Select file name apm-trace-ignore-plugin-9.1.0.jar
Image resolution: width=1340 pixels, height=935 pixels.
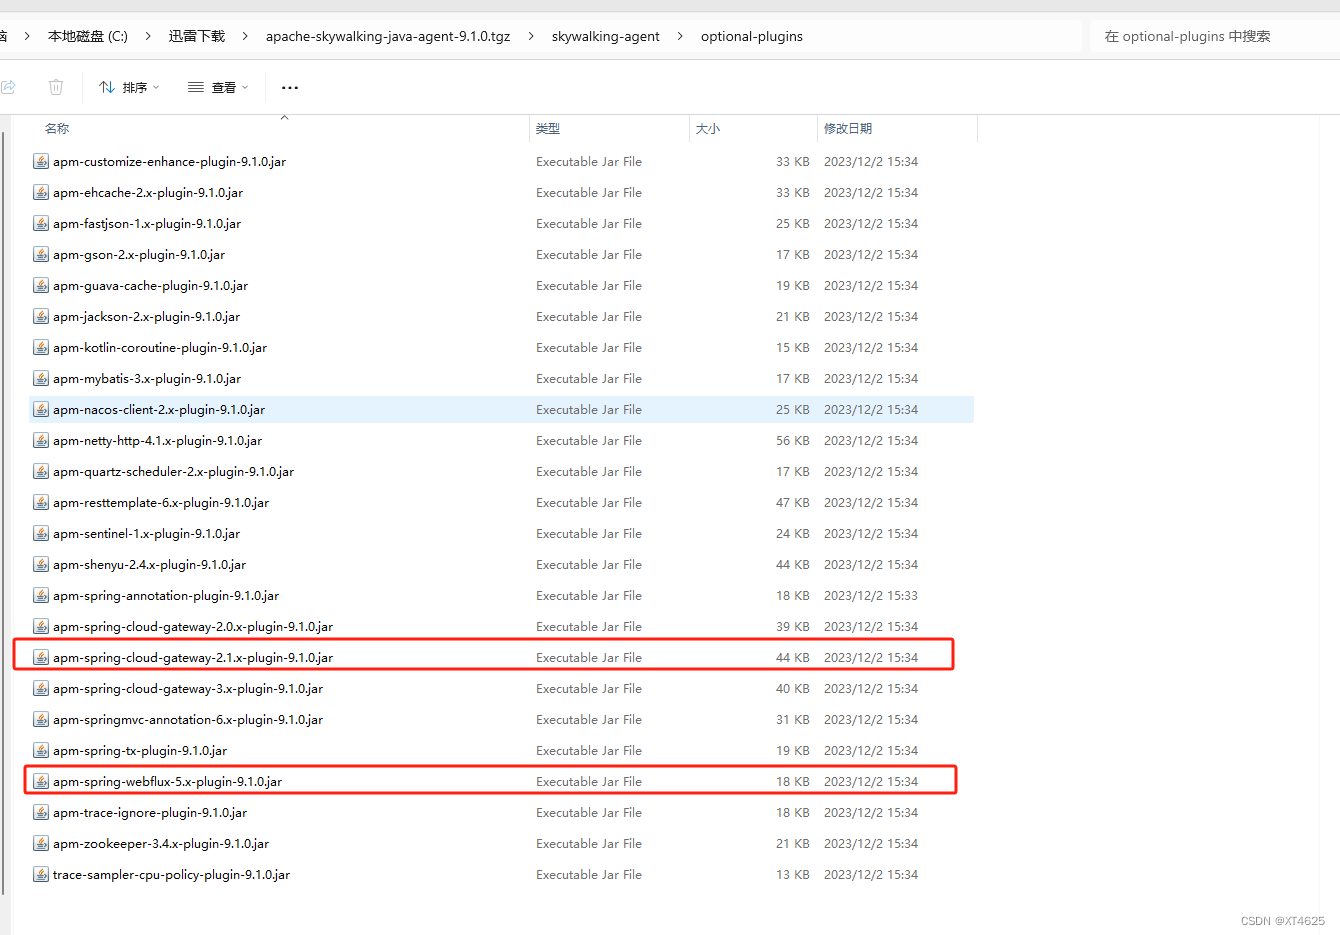[150, 812]
